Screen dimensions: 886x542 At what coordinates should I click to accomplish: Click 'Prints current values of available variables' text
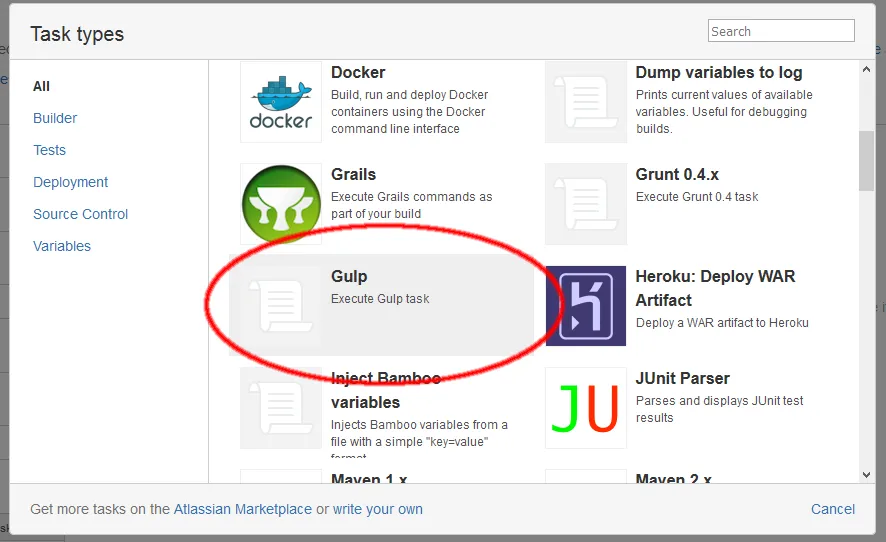(724, 112)
